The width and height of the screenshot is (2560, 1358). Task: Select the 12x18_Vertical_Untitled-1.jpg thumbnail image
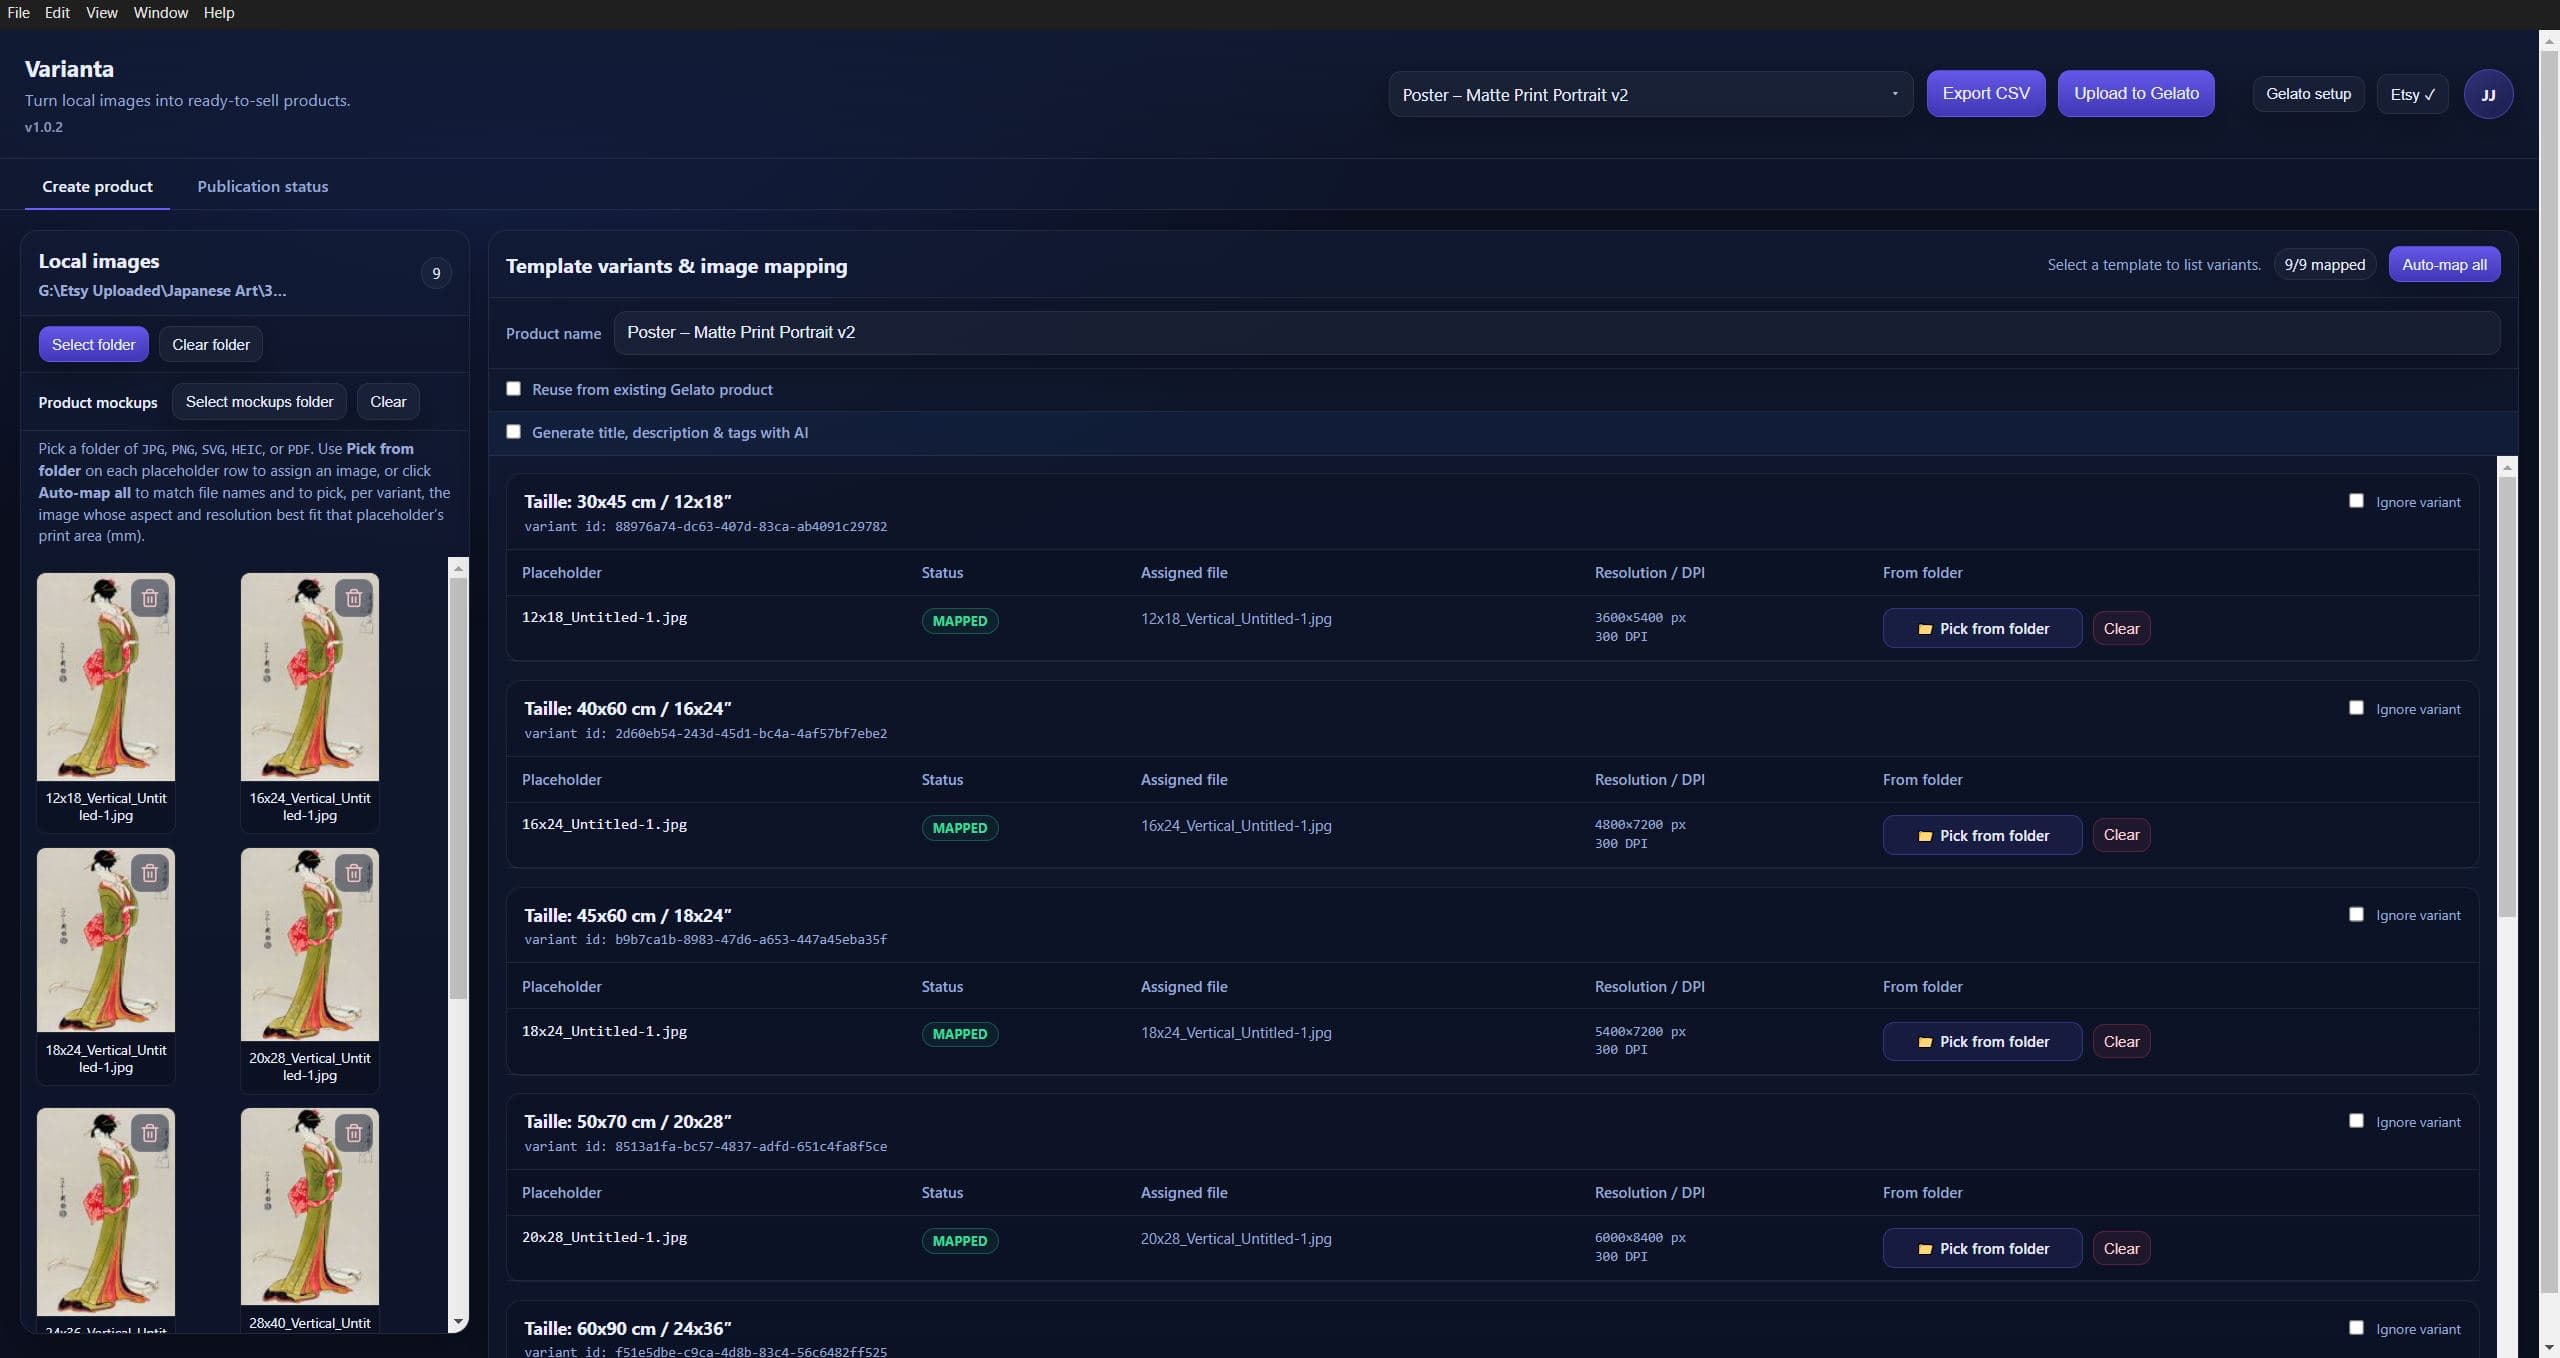click(x=106, y=677)
